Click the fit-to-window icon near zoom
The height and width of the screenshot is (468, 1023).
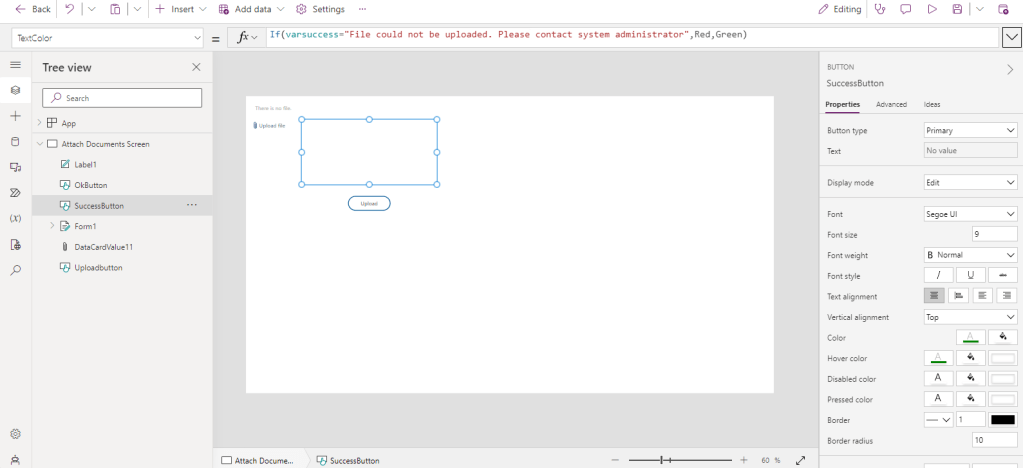point(800,460)
